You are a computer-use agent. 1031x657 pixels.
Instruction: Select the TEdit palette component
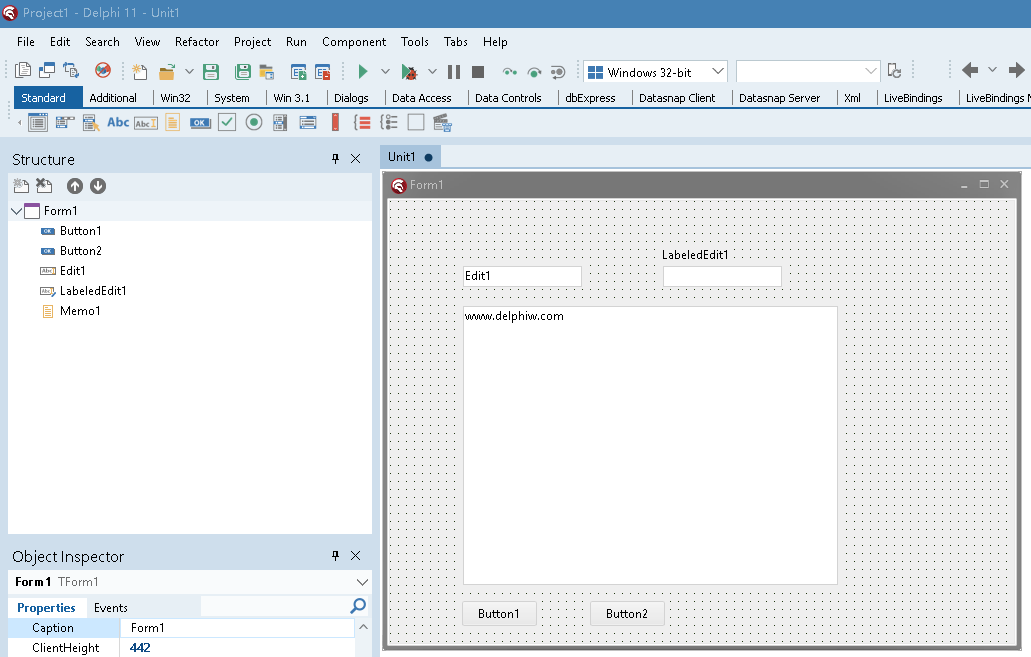(146, 122)
